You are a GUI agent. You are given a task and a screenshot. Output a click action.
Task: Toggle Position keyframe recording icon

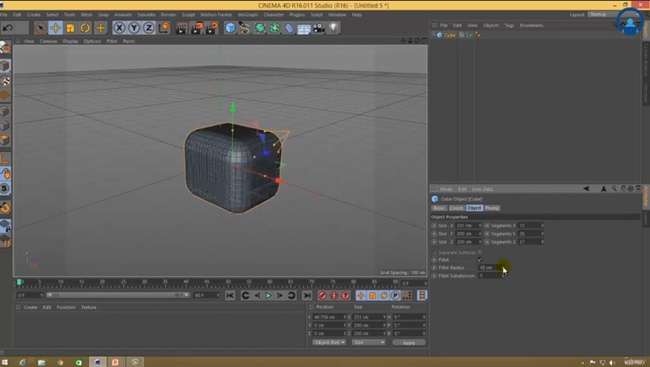tap(361, 295)
